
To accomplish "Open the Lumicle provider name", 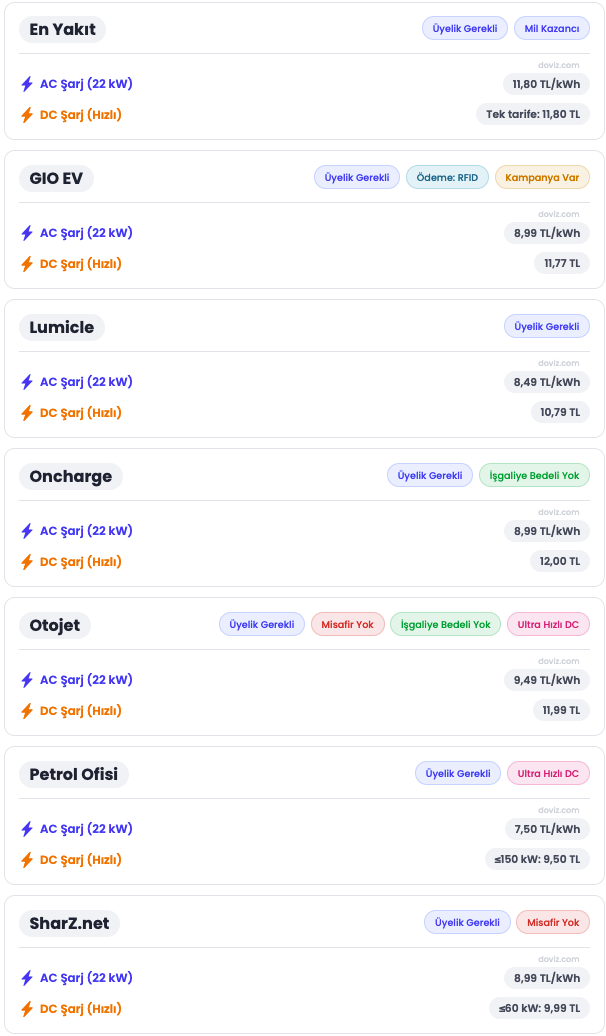I will (62, 327).
